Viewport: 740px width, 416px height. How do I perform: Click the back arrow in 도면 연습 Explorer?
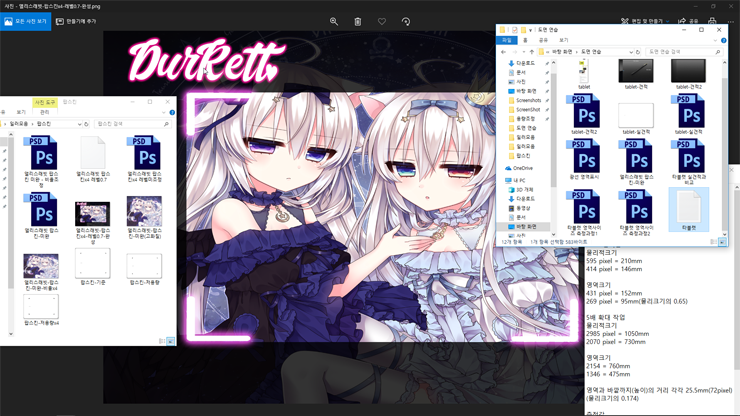[504, 52]
